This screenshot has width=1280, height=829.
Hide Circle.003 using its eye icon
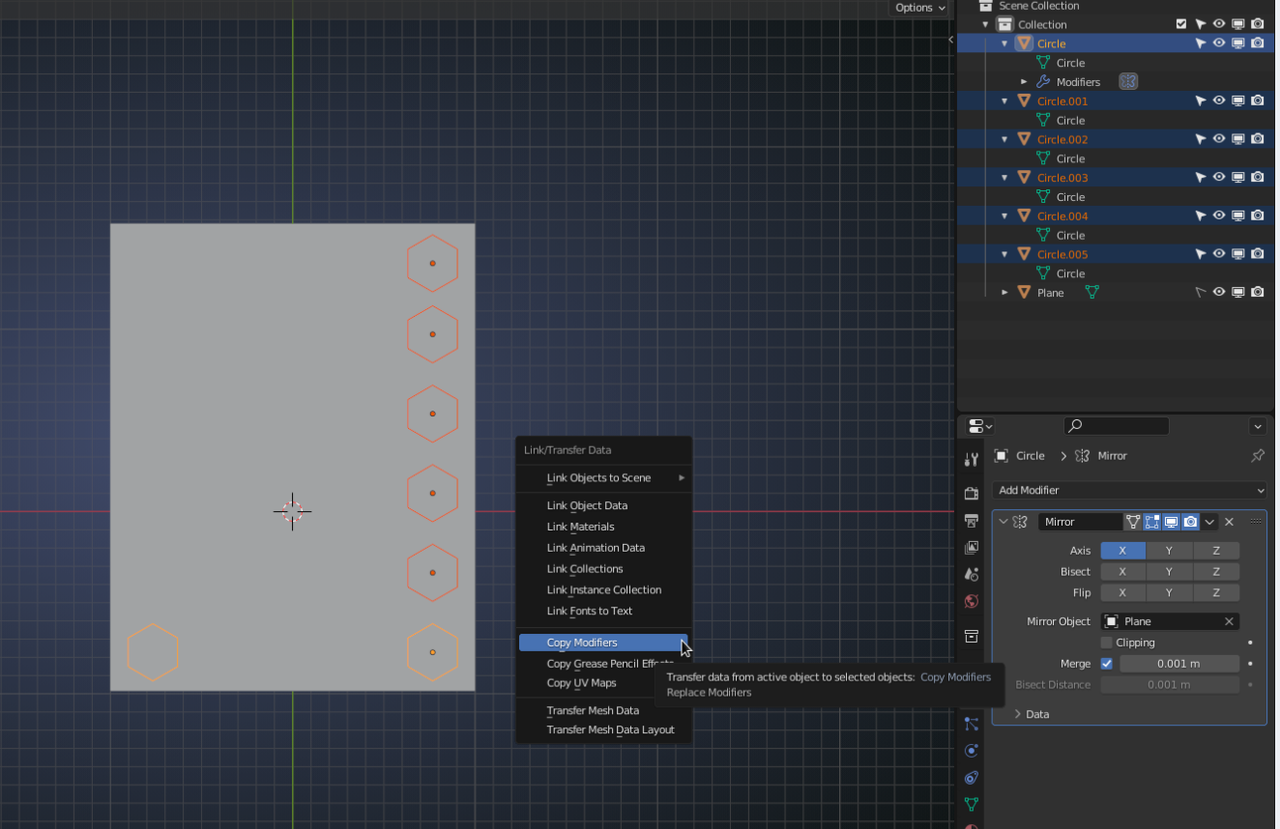click(1219, 178)
